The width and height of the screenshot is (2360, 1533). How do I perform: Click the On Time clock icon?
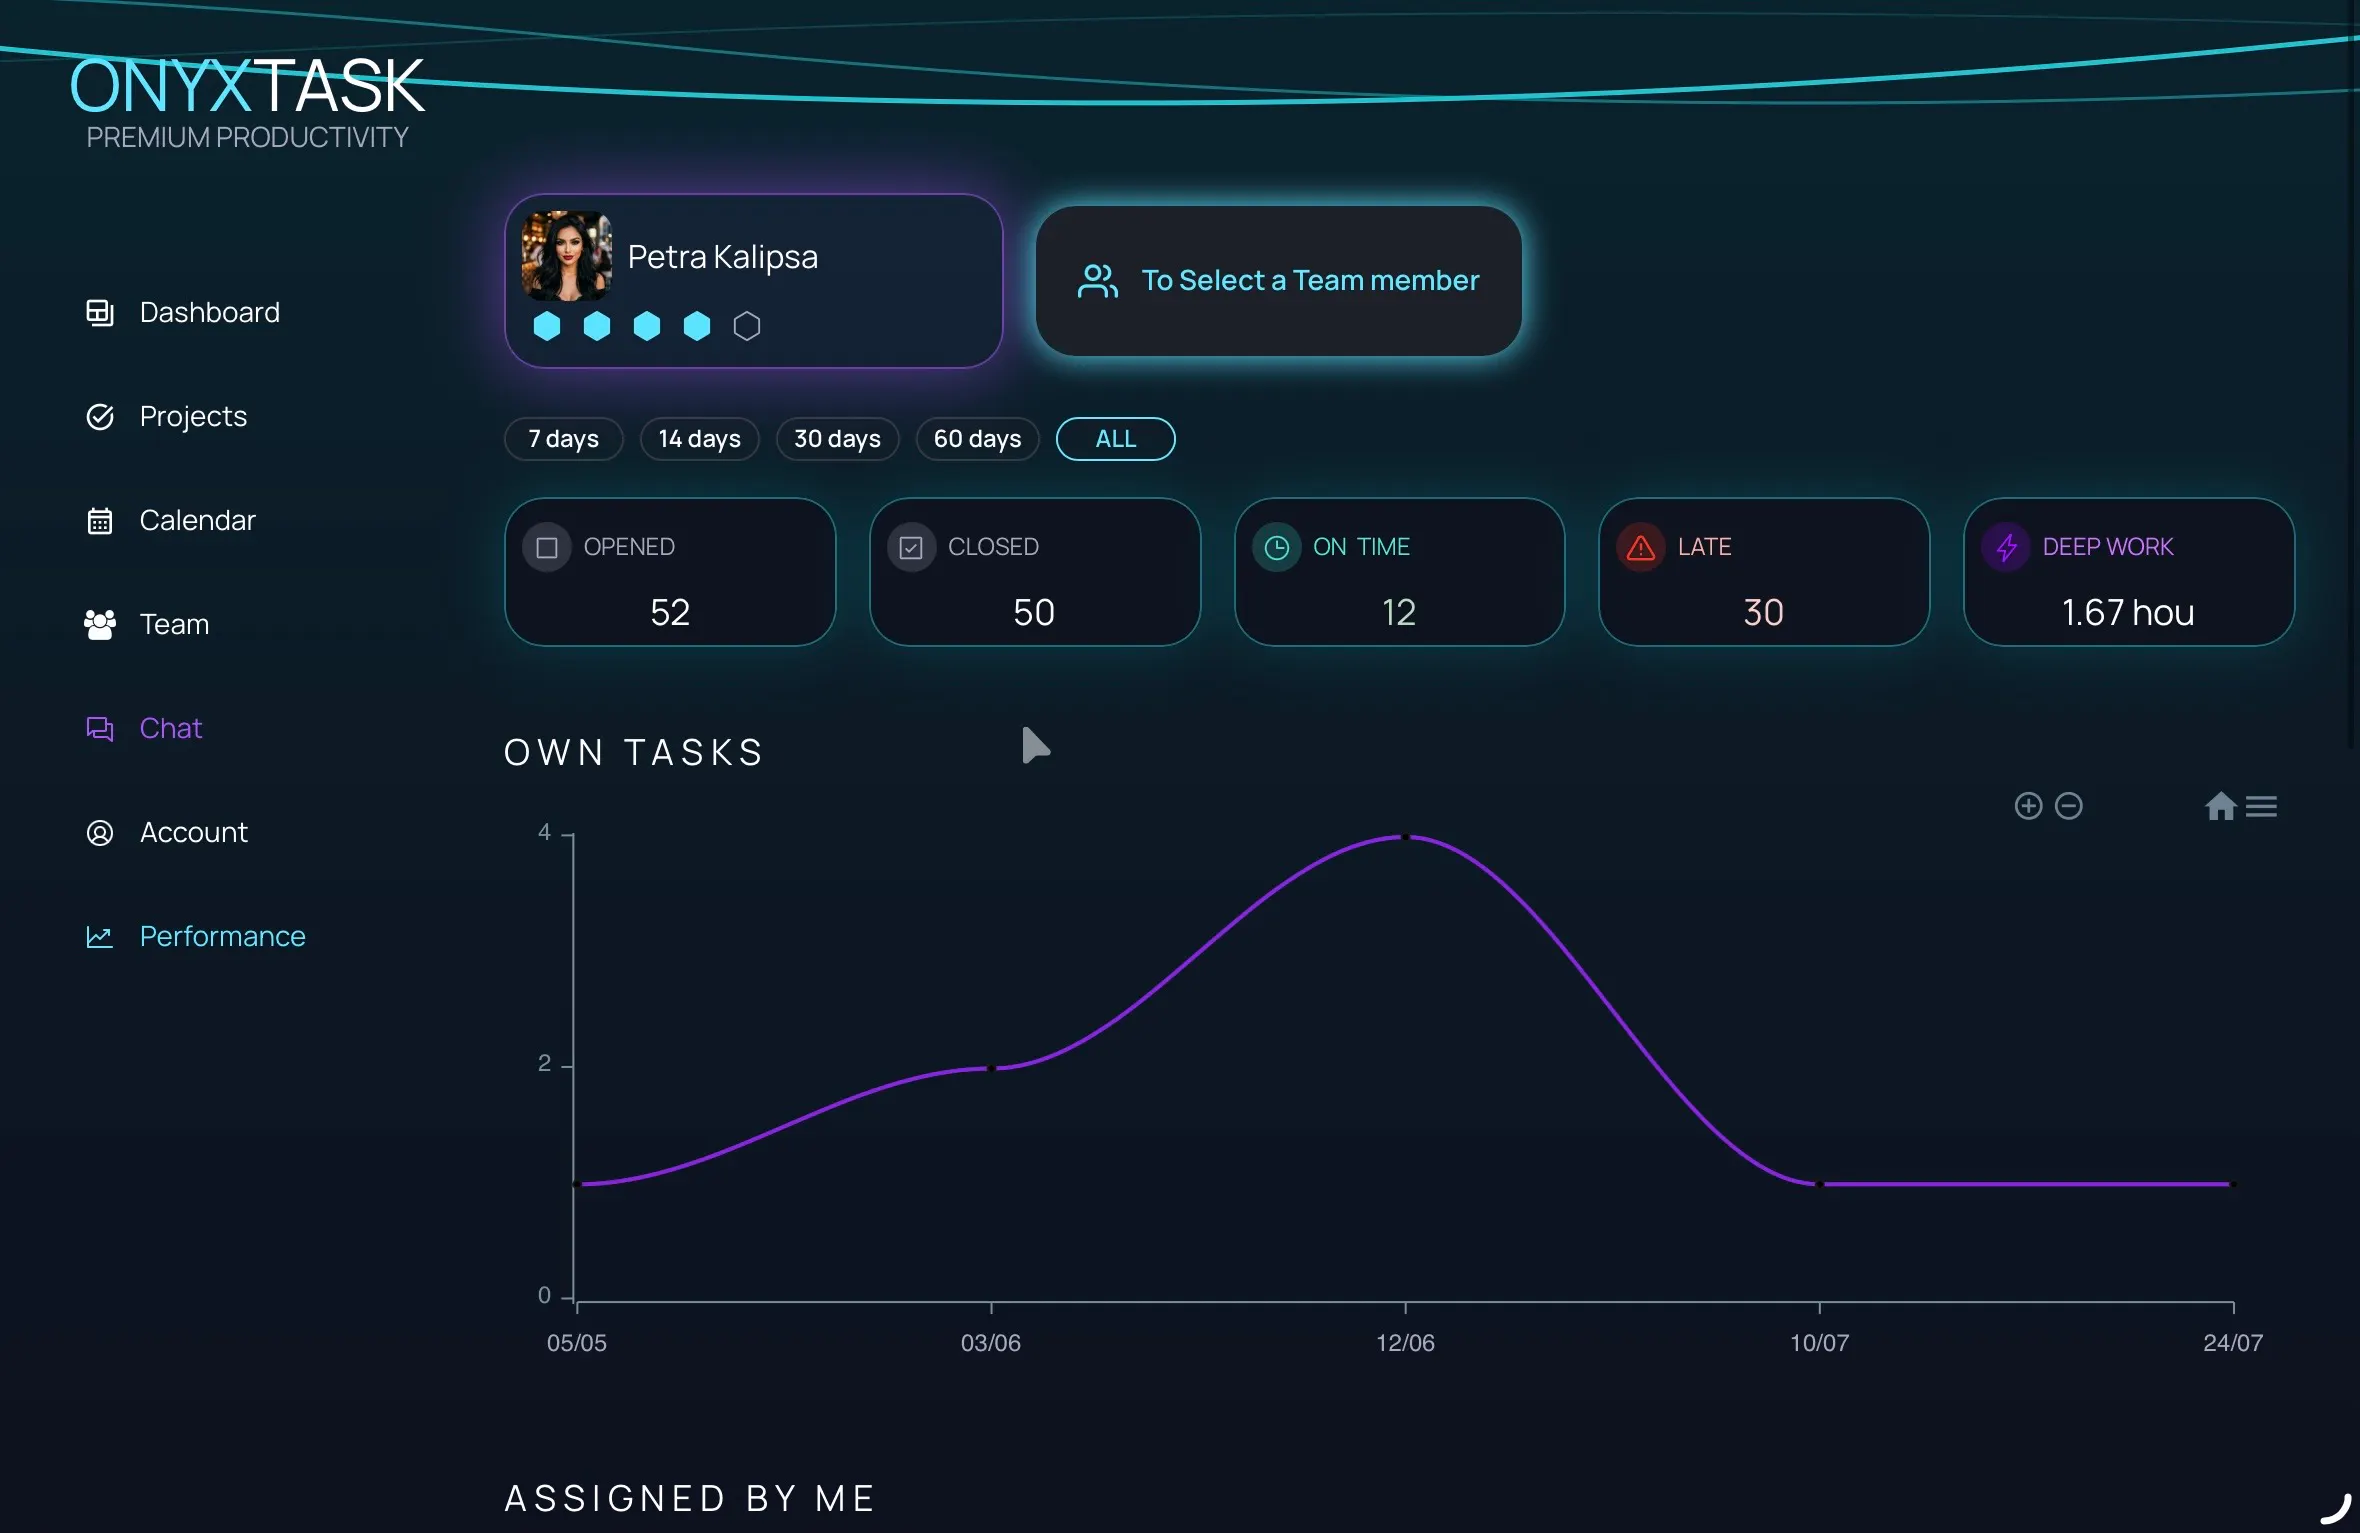[1277, 548]
